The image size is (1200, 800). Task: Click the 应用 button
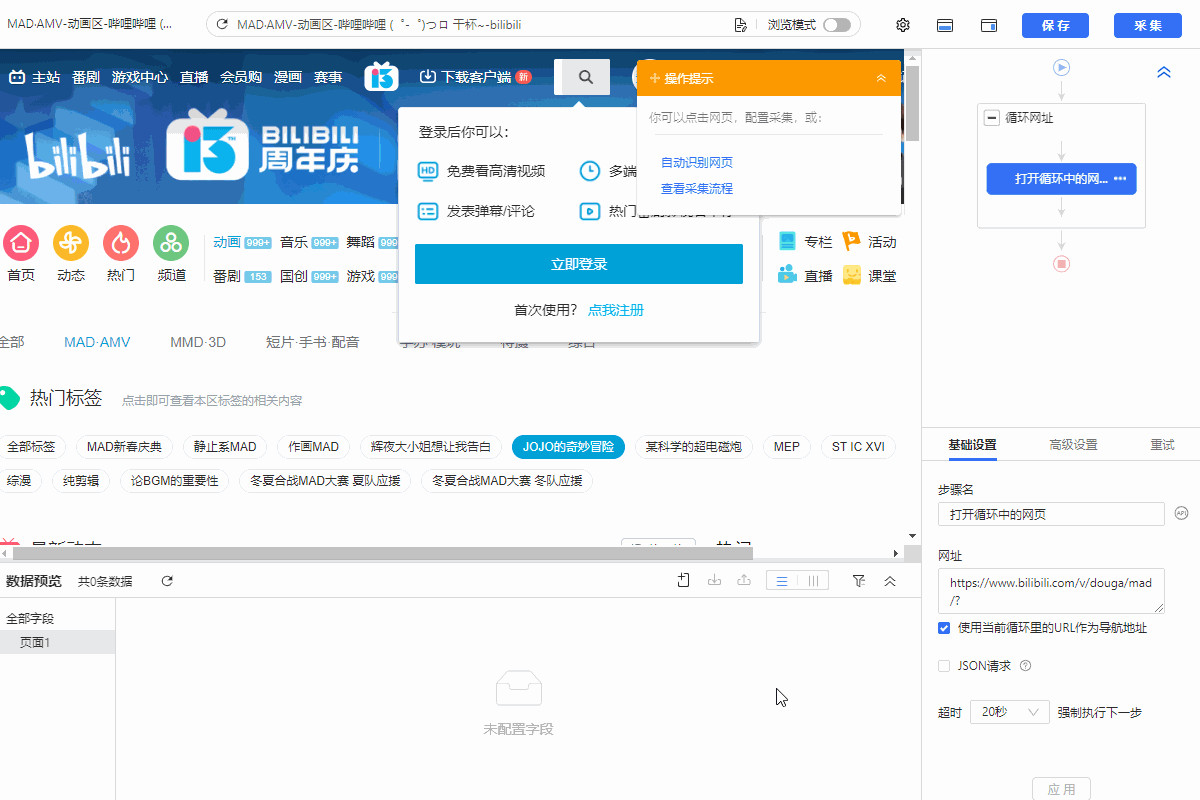click(1061, 789)
